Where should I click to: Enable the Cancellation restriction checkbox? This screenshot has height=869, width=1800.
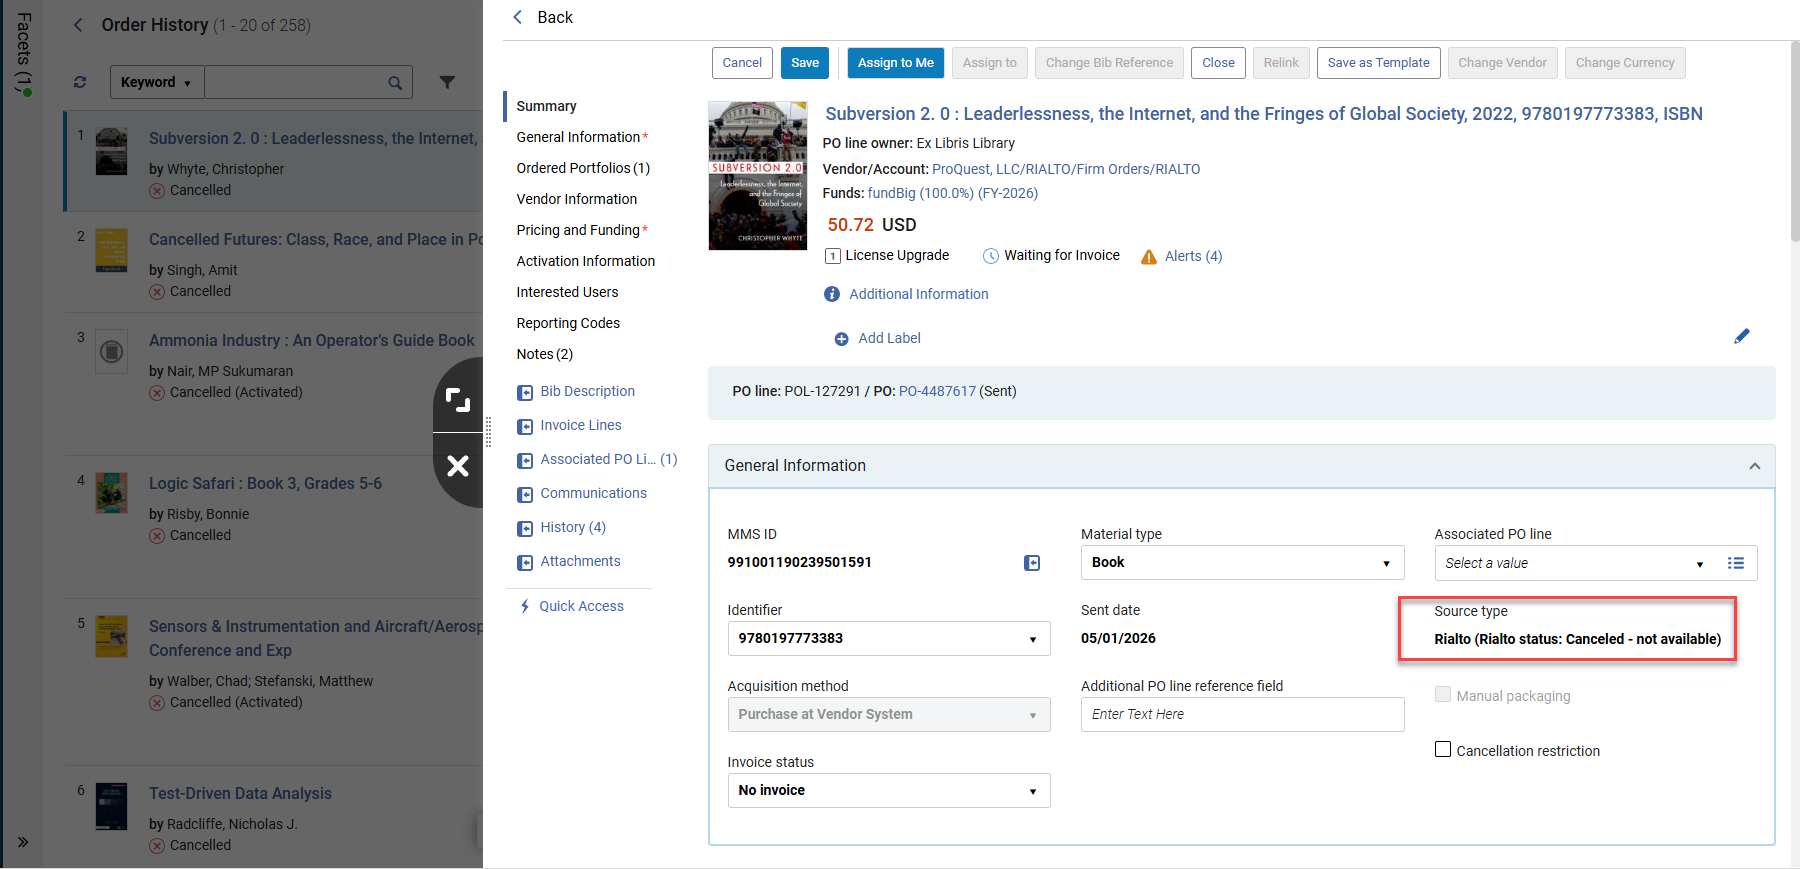tap(1443, 749)
